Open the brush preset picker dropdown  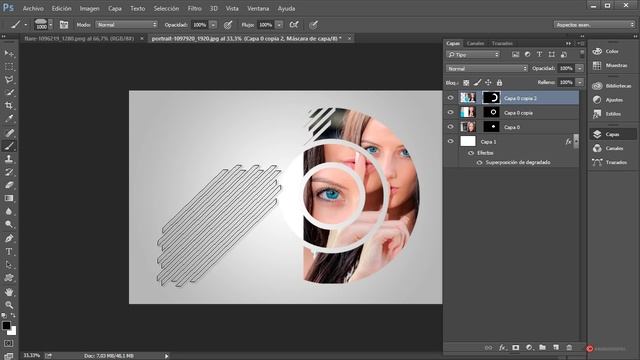(51, 24)
